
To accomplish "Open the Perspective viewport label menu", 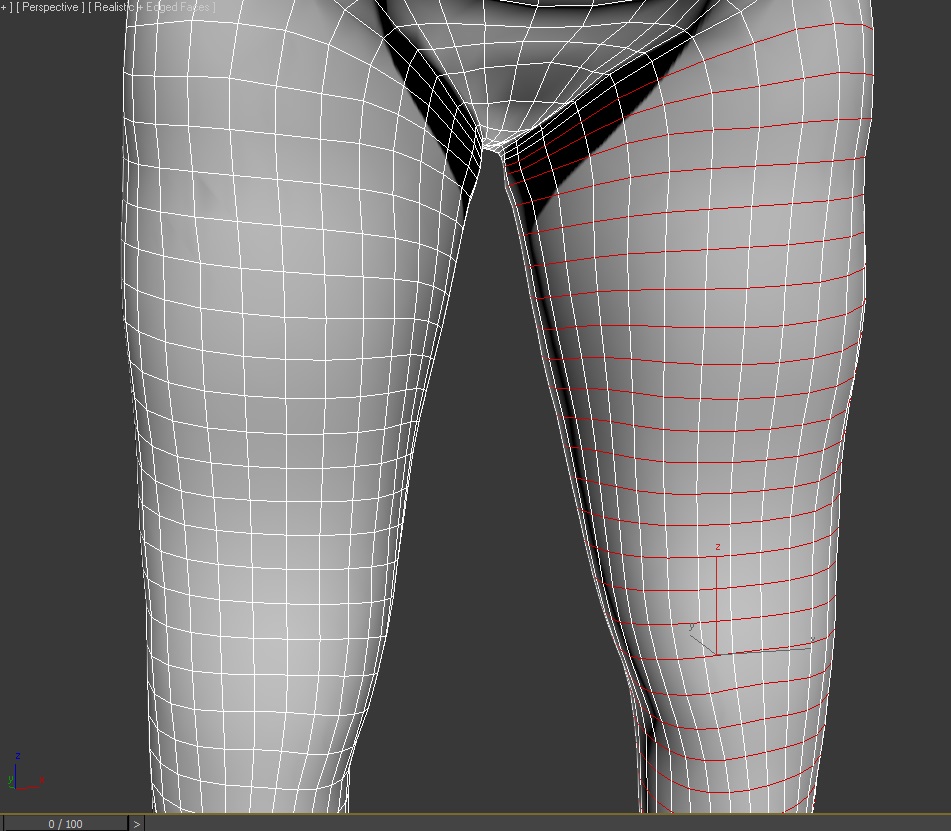I will tap(50, 7).
